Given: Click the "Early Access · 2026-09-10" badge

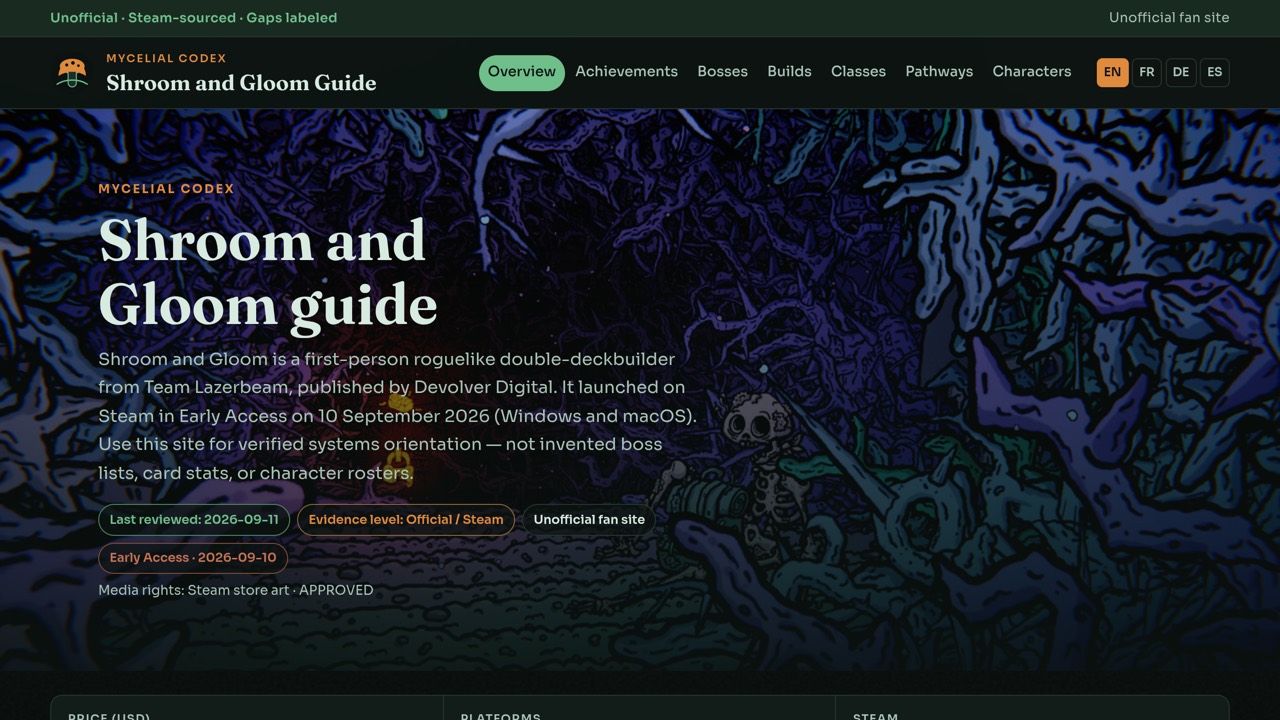Looking at the screenshot, I should coord(193,558).
